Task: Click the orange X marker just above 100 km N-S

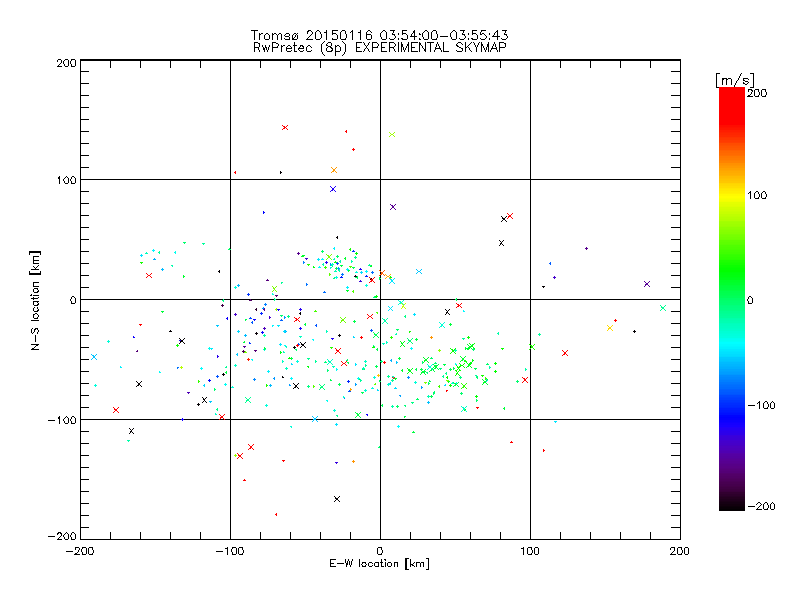Action: (334, 170)
